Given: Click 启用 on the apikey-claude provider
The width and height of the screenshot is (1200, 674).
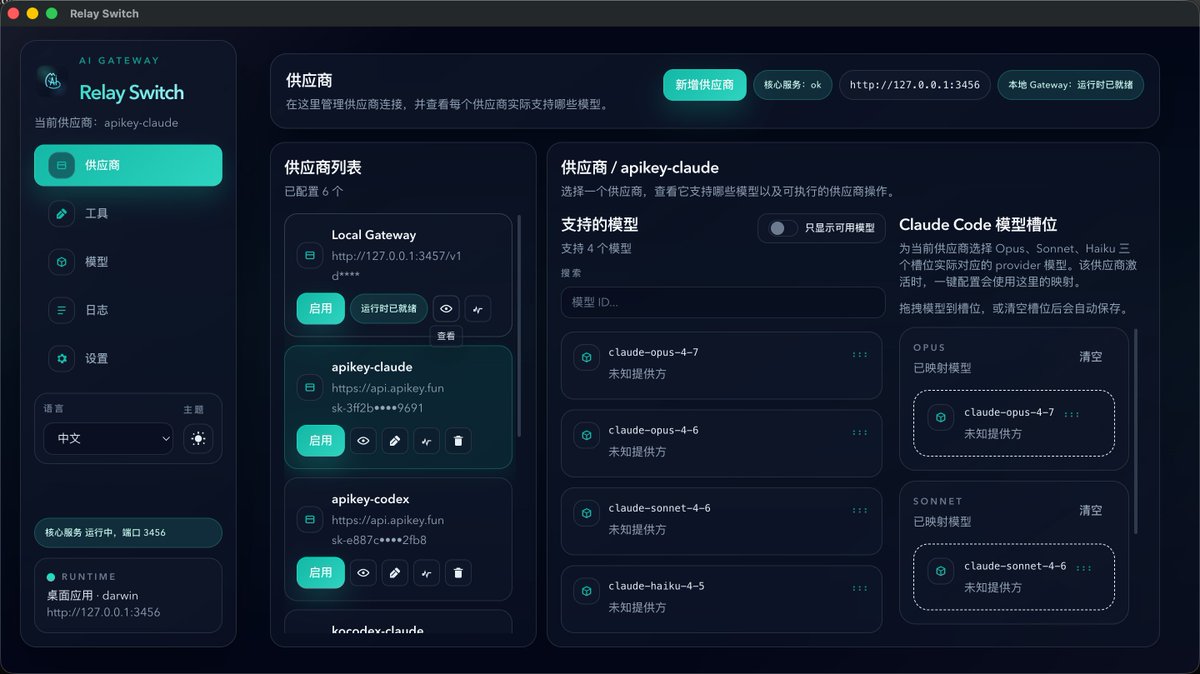Looking at the screenshot, I should 321,441.
